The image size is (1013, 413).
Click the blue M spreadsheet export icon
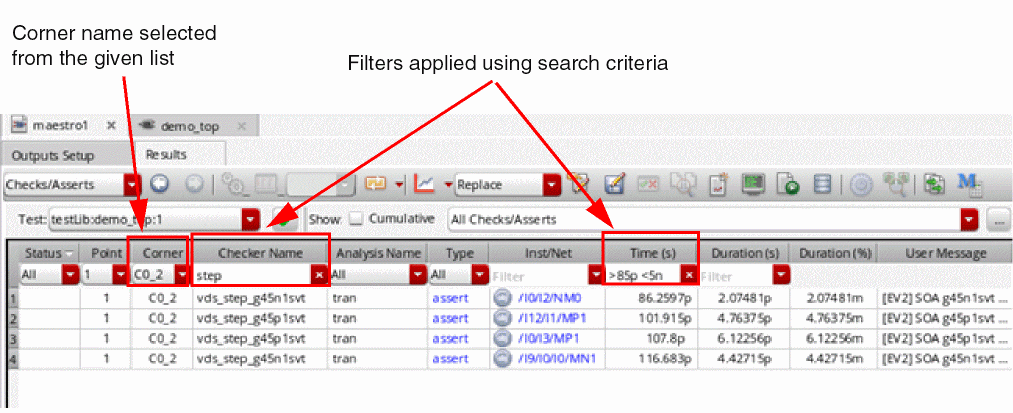[969, 185]
